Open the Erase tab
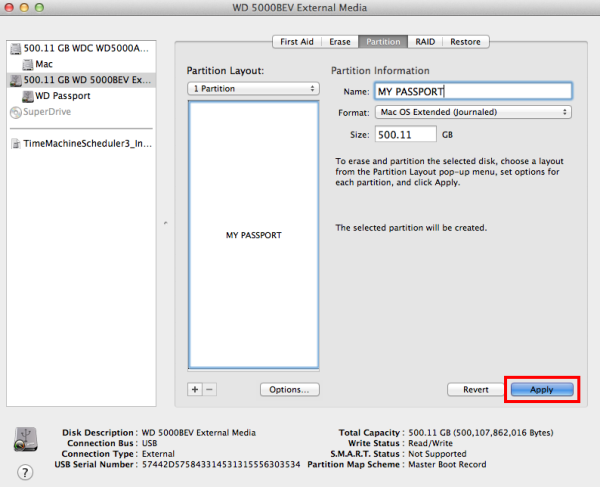The height and width of the screenshot is (487, 600). tap(340, 42)
